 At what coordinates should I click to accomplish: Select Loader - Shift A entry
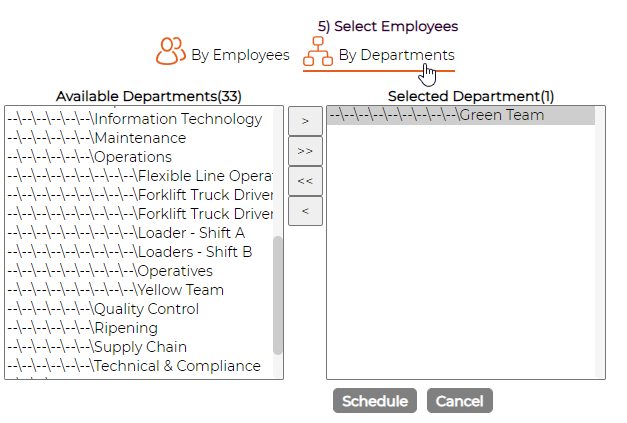click(139, 233)
